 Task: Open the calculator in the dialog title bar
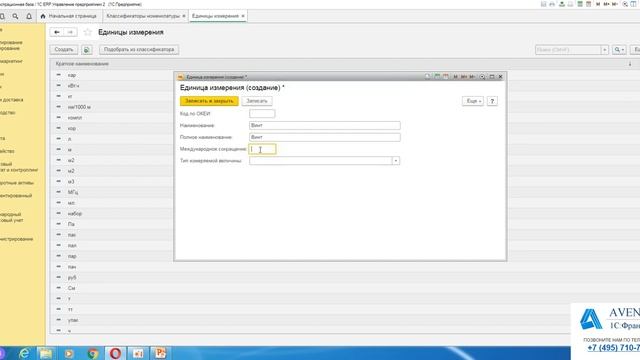[437, 77]
